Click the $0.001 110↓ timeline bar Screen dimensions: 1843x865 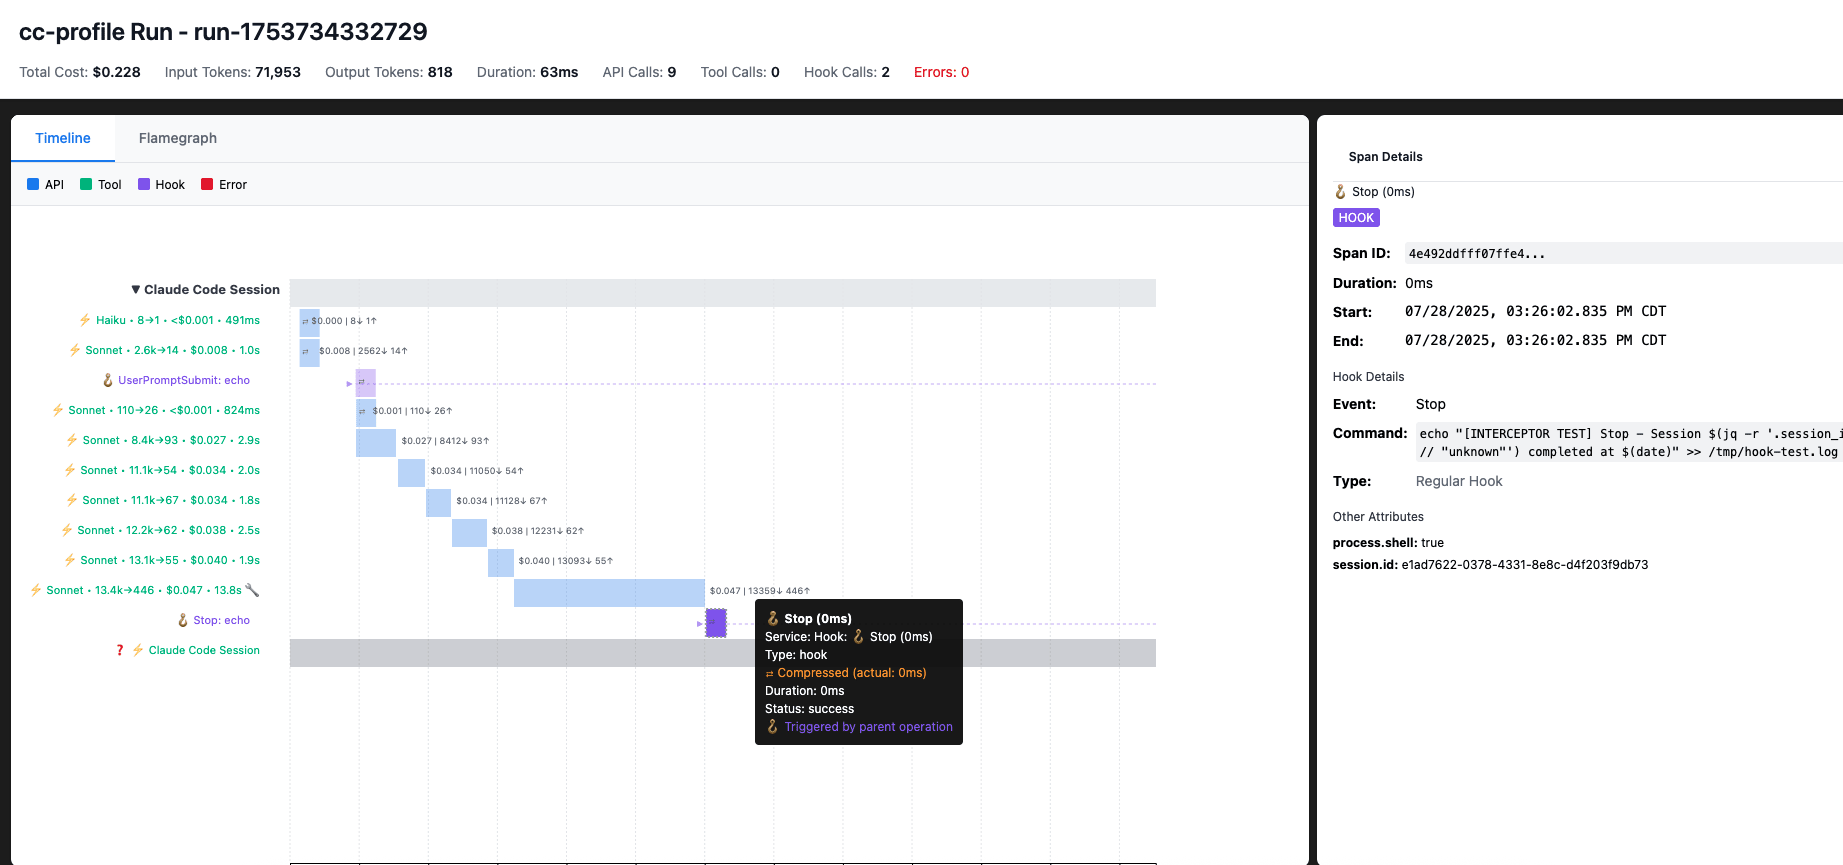pyautogui.click(x=366, y=412)
